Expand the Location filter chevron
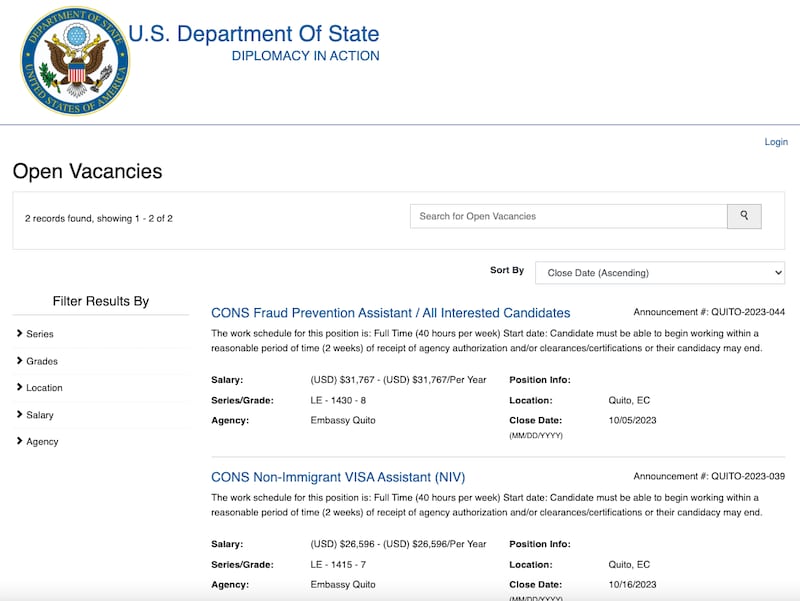800x601 pixels. tap(19, 387)
